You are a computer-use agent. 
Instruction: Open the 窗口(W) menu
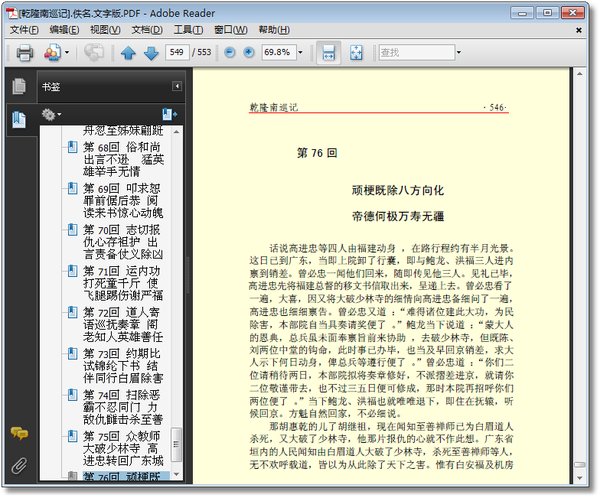pos(231,30)
